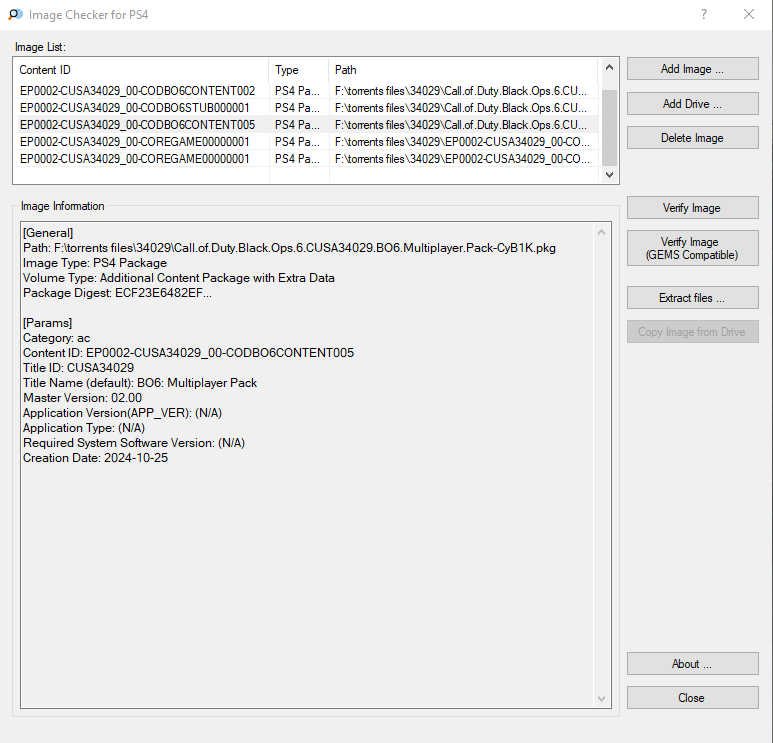773x743 pixels.
Task: Select row CODBO6CONTENT002
Action: 306,91
